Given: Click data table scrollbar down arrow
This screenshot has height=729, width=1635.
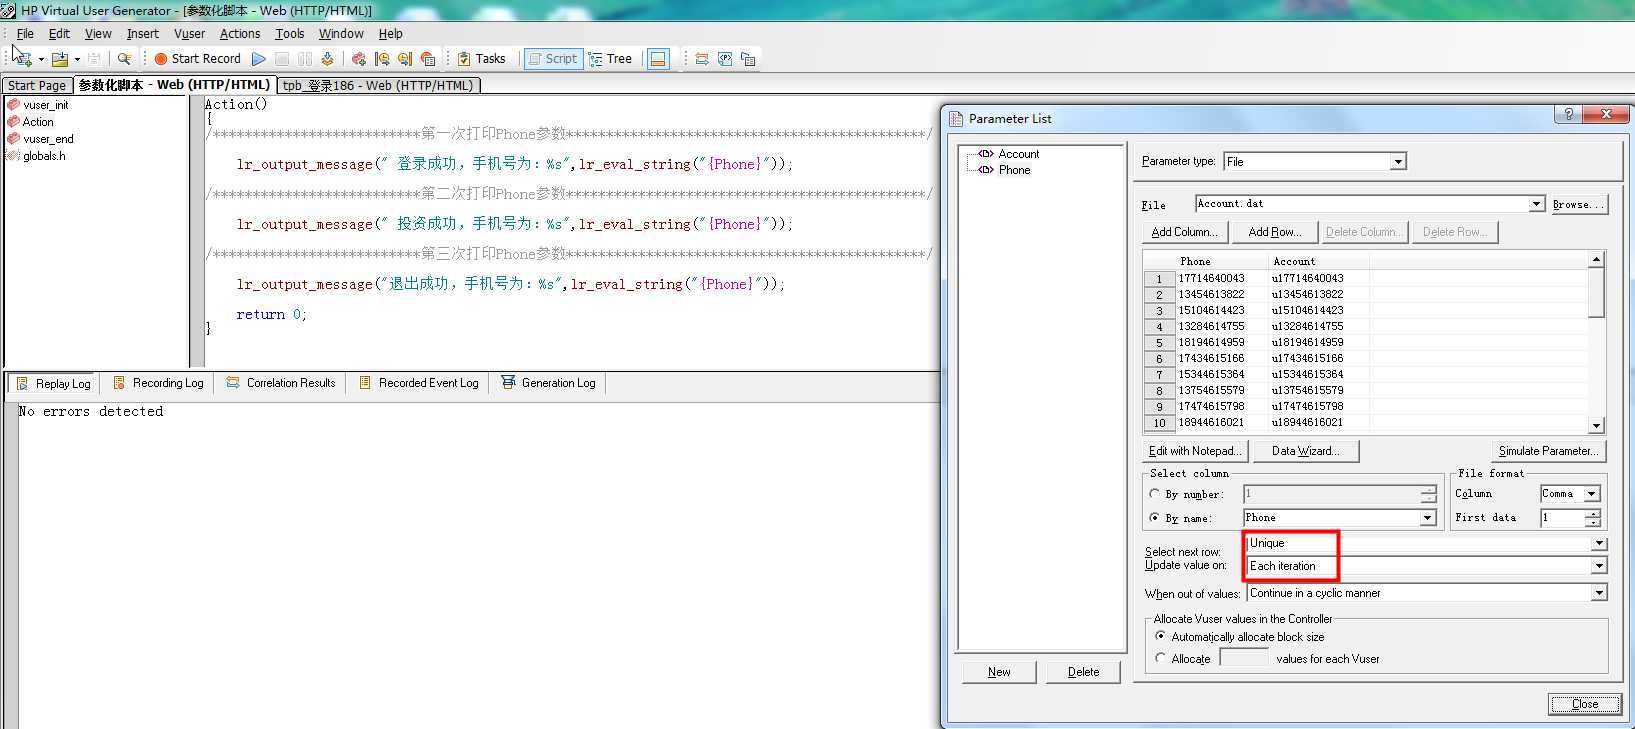Looking at the screenshot, I should [1596, 425].
